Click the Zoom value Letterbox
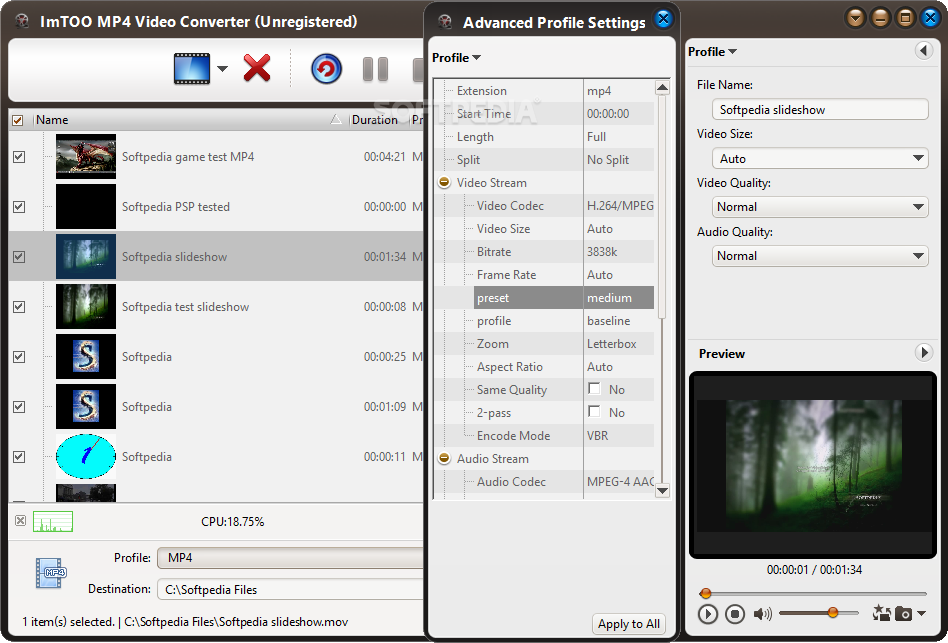 click(611, 343)
